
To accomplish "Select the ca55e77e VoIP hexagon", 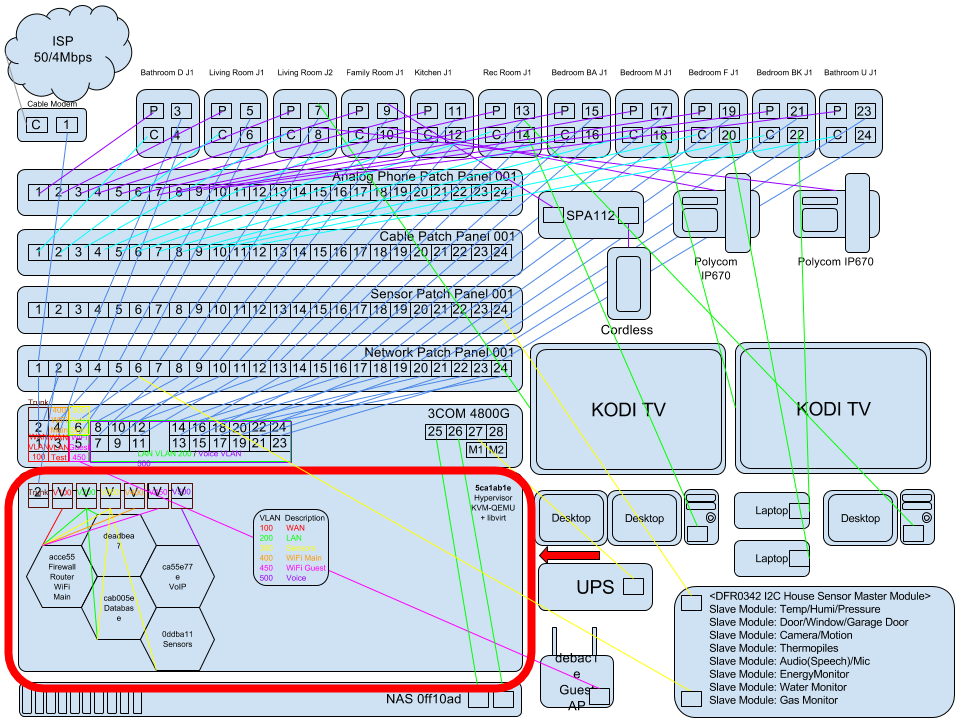I will pyautogui.click(x=178, y=576).
